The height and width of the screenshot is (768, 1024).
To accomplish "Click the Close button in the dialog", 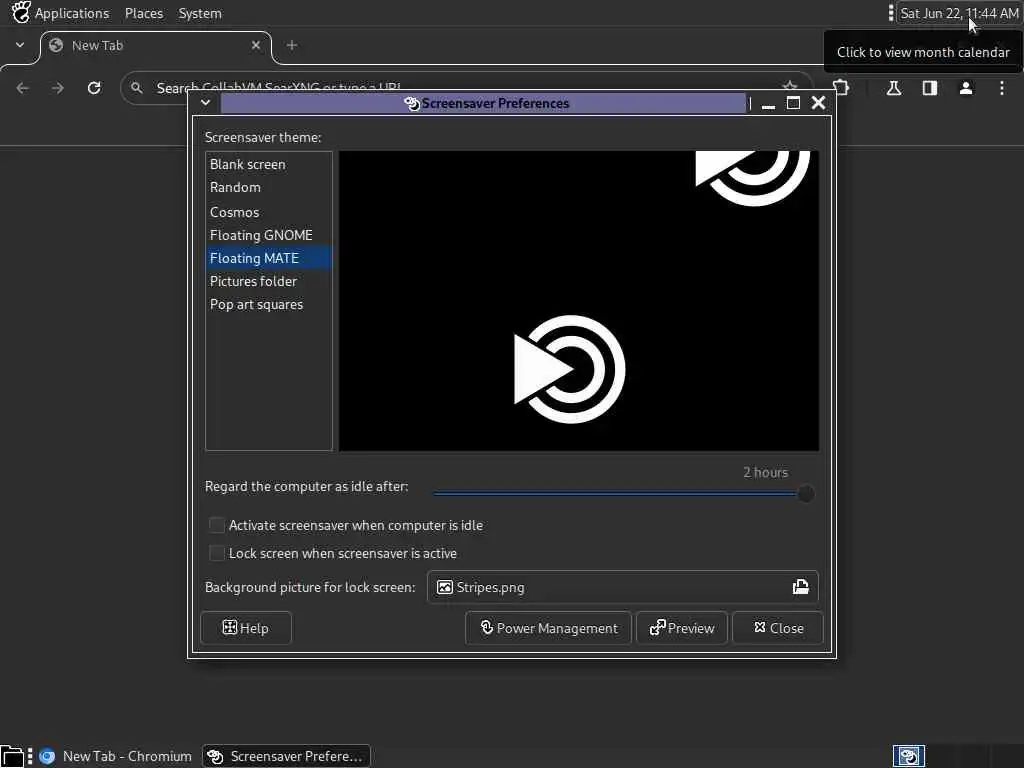I will pyautogui.click(x=778, y=628).
